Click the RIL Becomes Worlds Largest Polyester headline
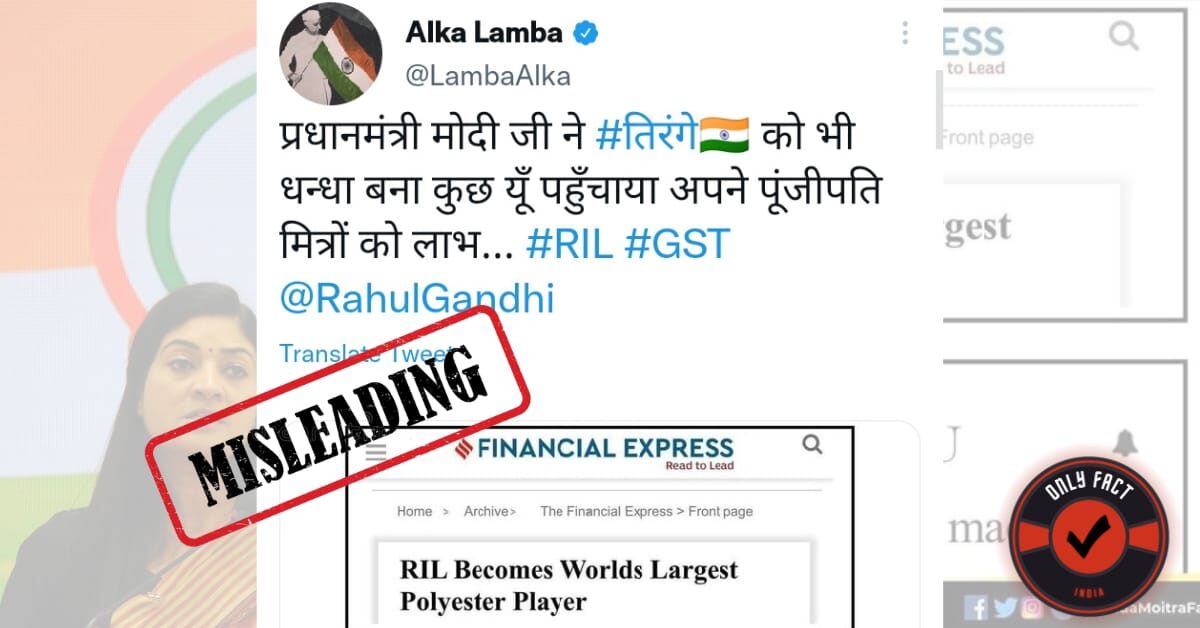Viewport: 1200px width, 628px height. coord(568,585)
